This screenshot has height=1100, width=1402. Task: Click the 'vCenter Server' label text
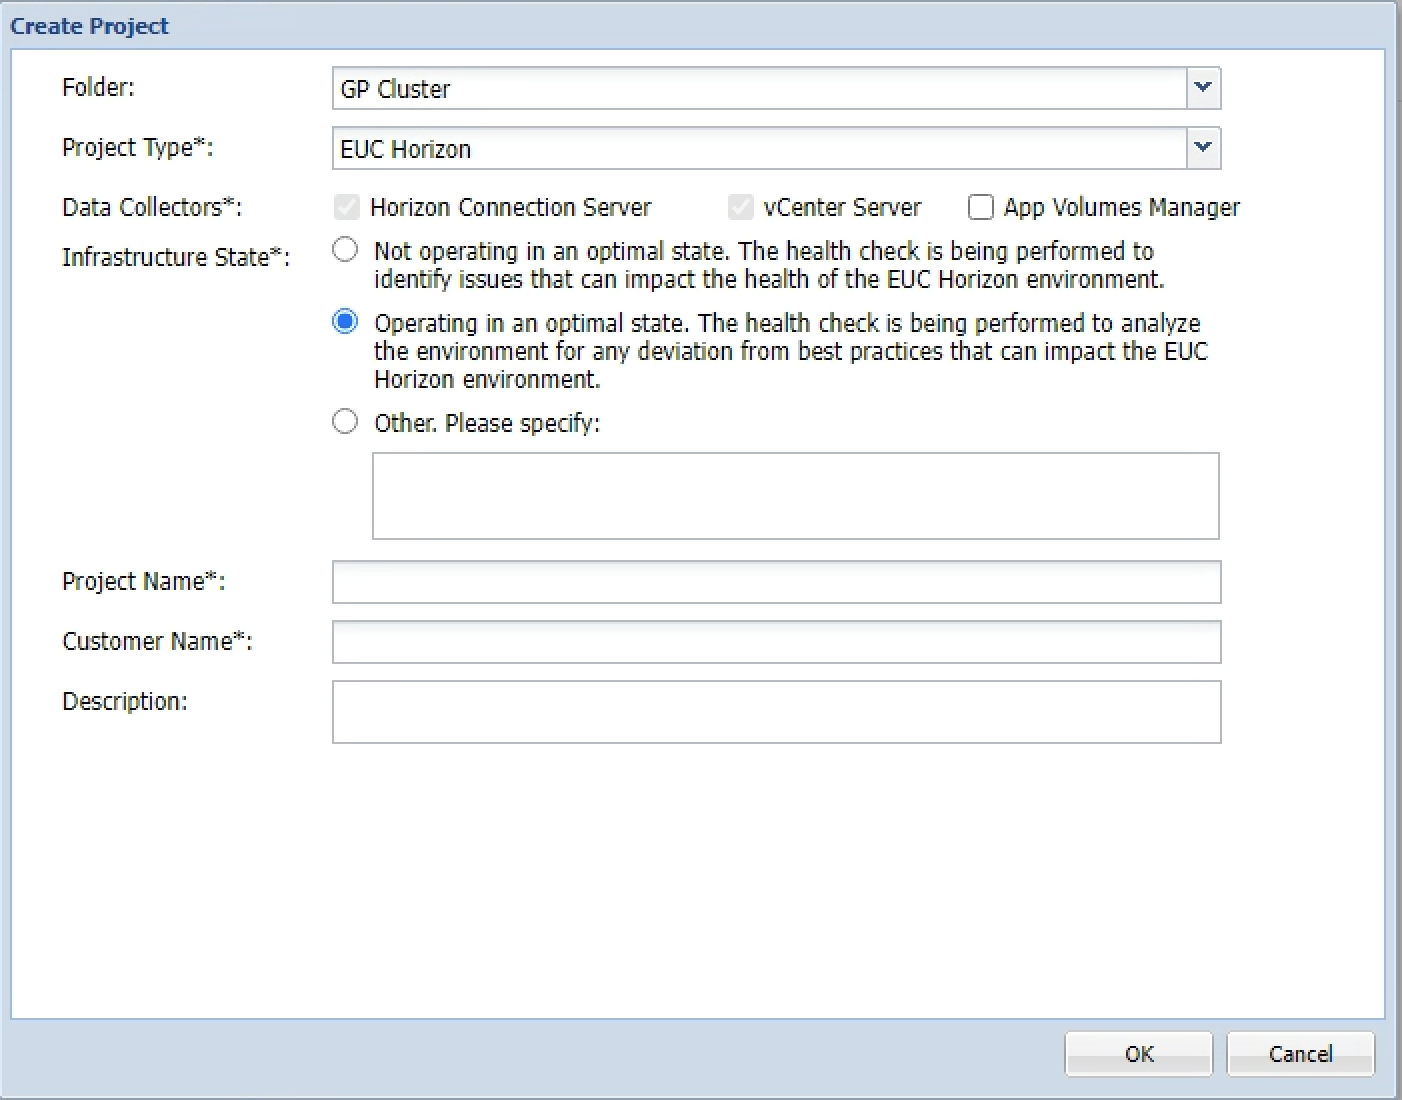(842, 207)
